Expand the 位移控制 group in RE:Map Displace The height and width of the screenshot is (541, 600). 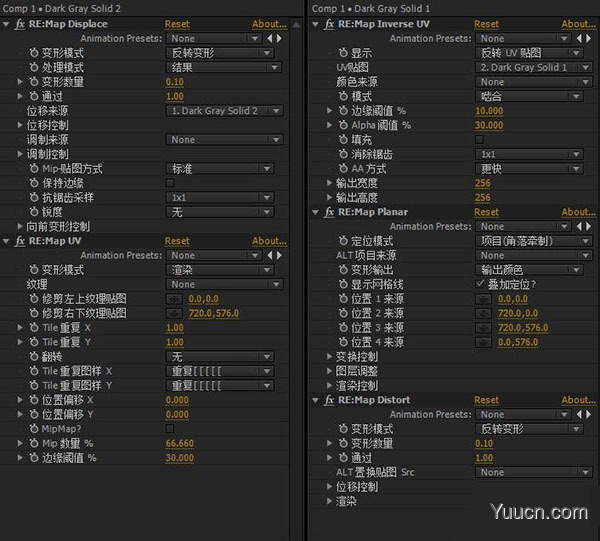20,125
